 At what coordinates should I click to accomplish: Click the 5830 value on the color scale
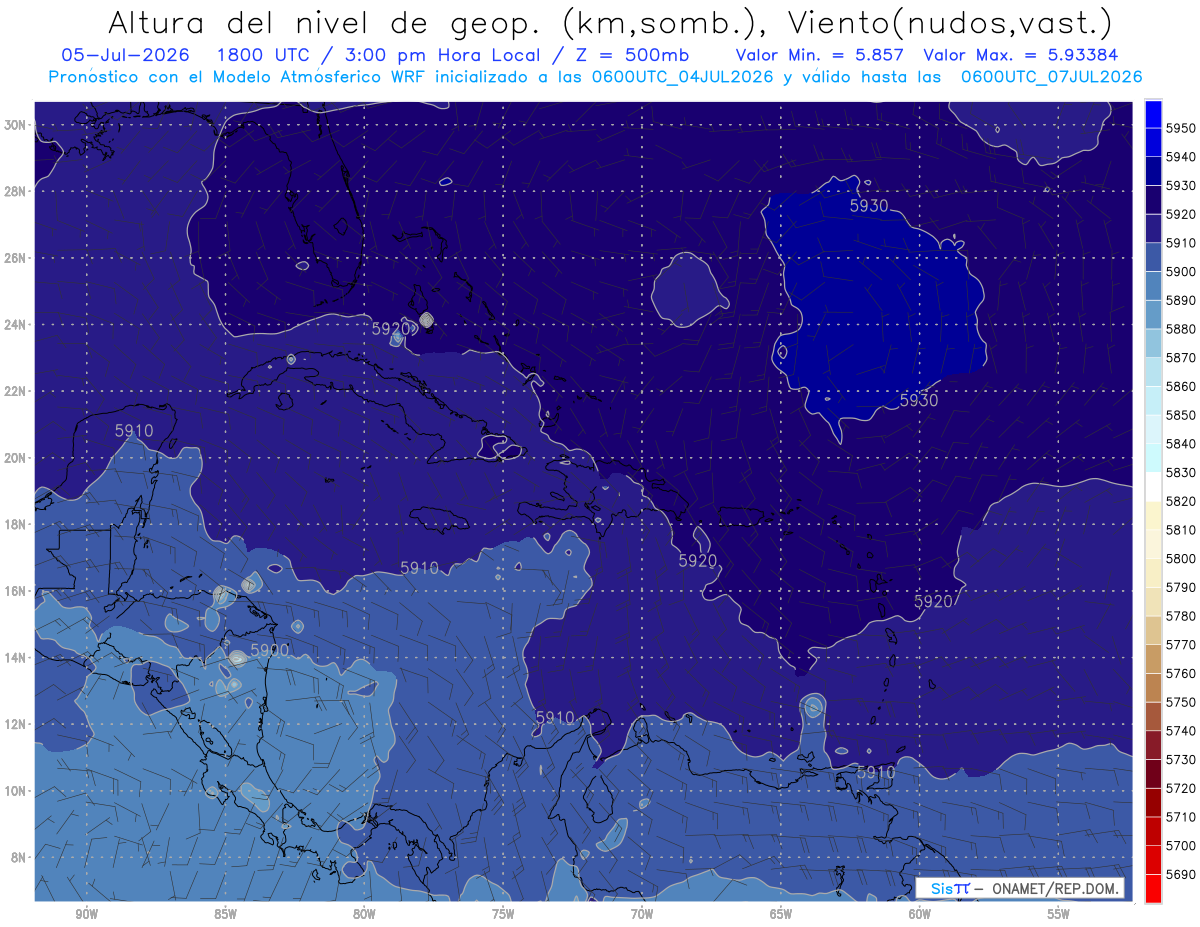(x=1181, y=472)
